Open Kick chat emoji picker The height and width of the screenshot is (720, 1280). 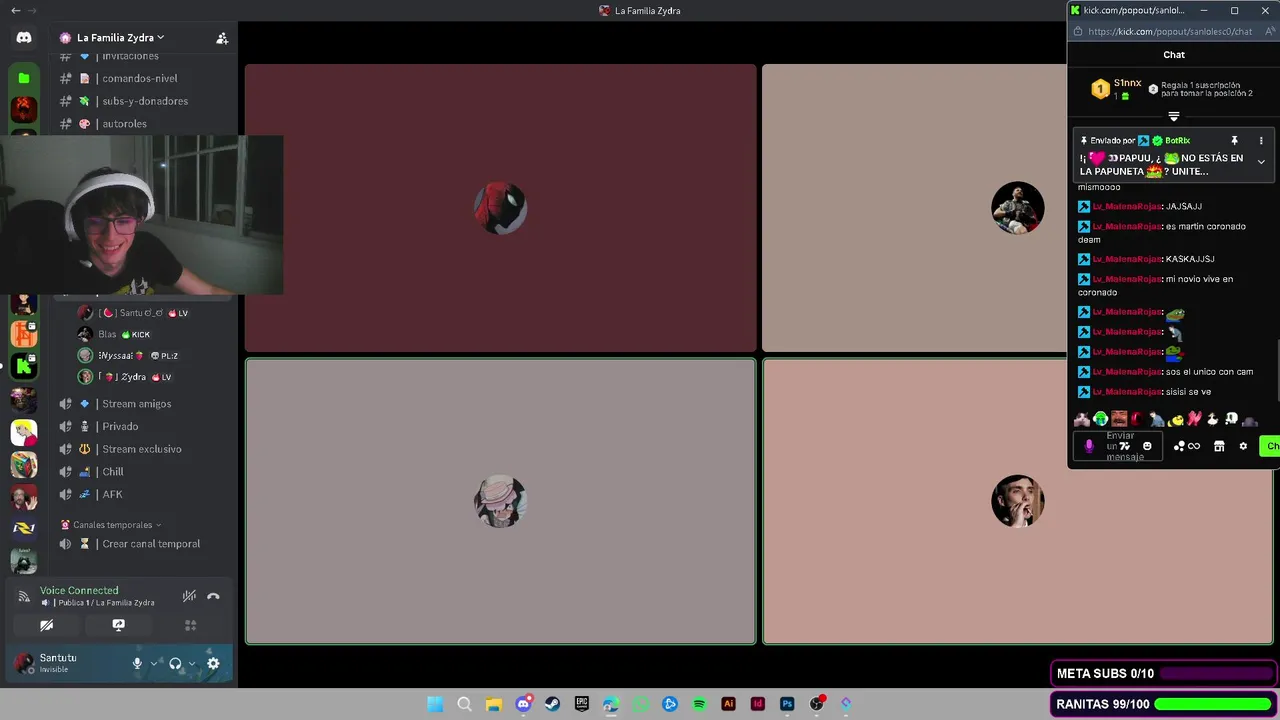(x=1147, y=446)
